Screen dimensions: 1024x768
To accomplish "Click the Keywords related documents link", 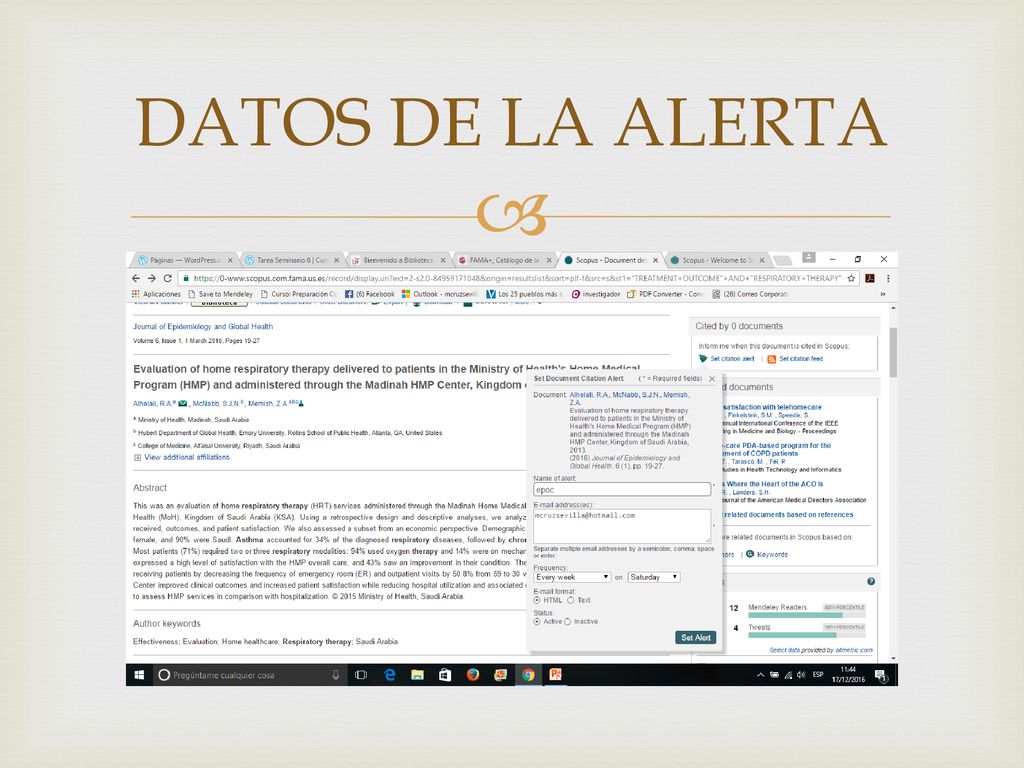I will click(x=773, y=554).
